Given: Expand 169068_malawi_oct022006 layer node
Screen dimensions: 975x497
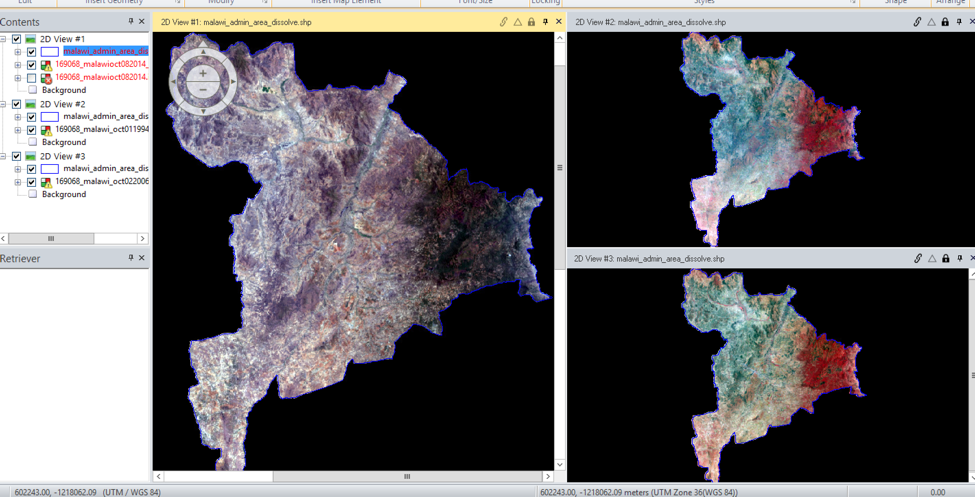Looking at the screenshot, I should tap(18, 182).
